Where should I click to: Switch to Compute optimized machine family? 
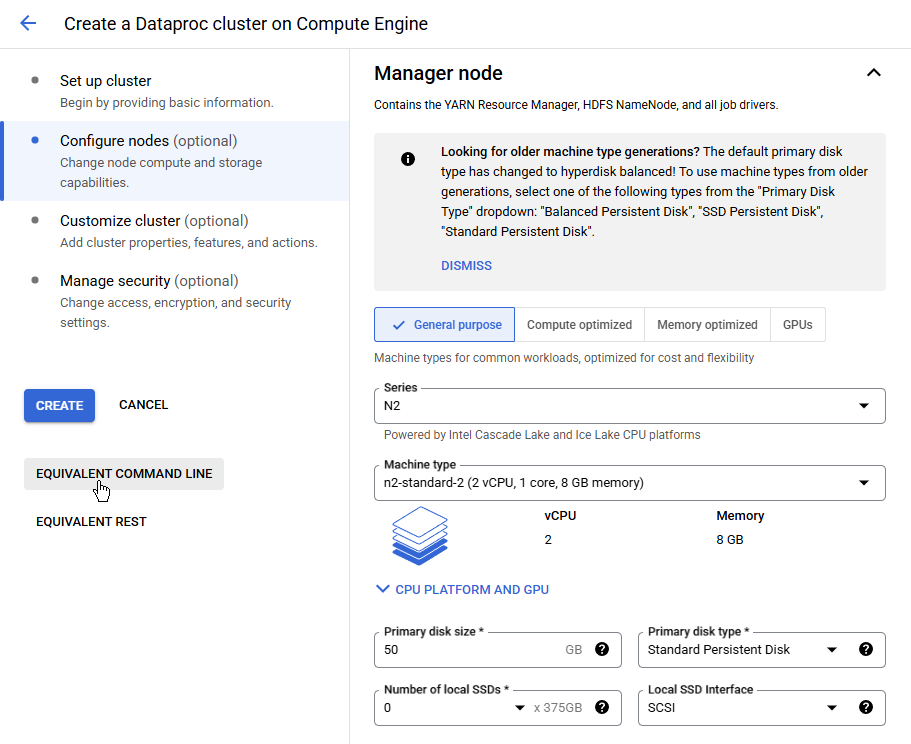click(579, 325)
